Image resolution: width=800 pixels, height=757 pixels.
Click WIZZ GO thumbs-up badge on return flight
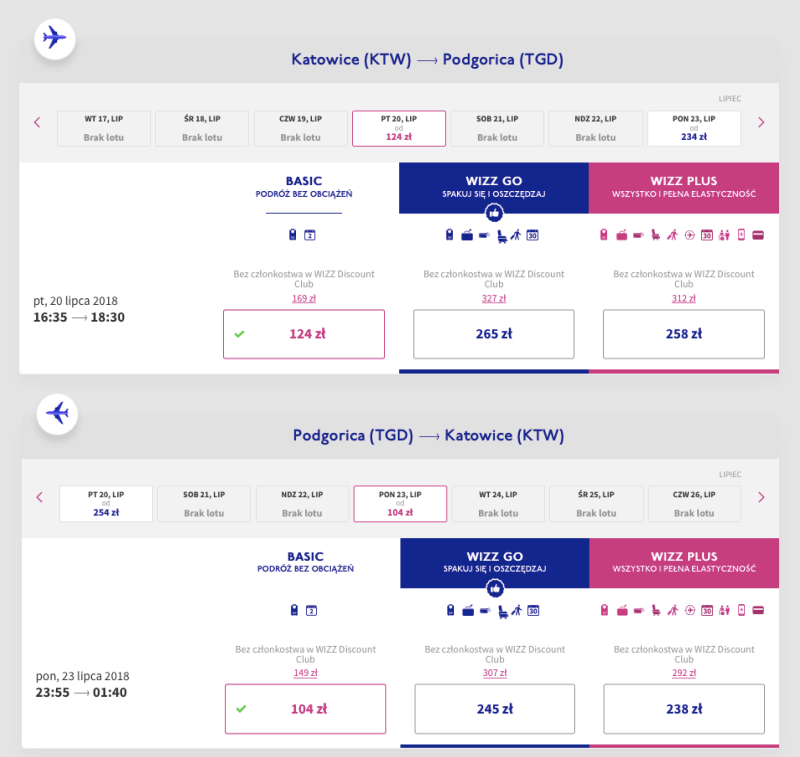495,589
